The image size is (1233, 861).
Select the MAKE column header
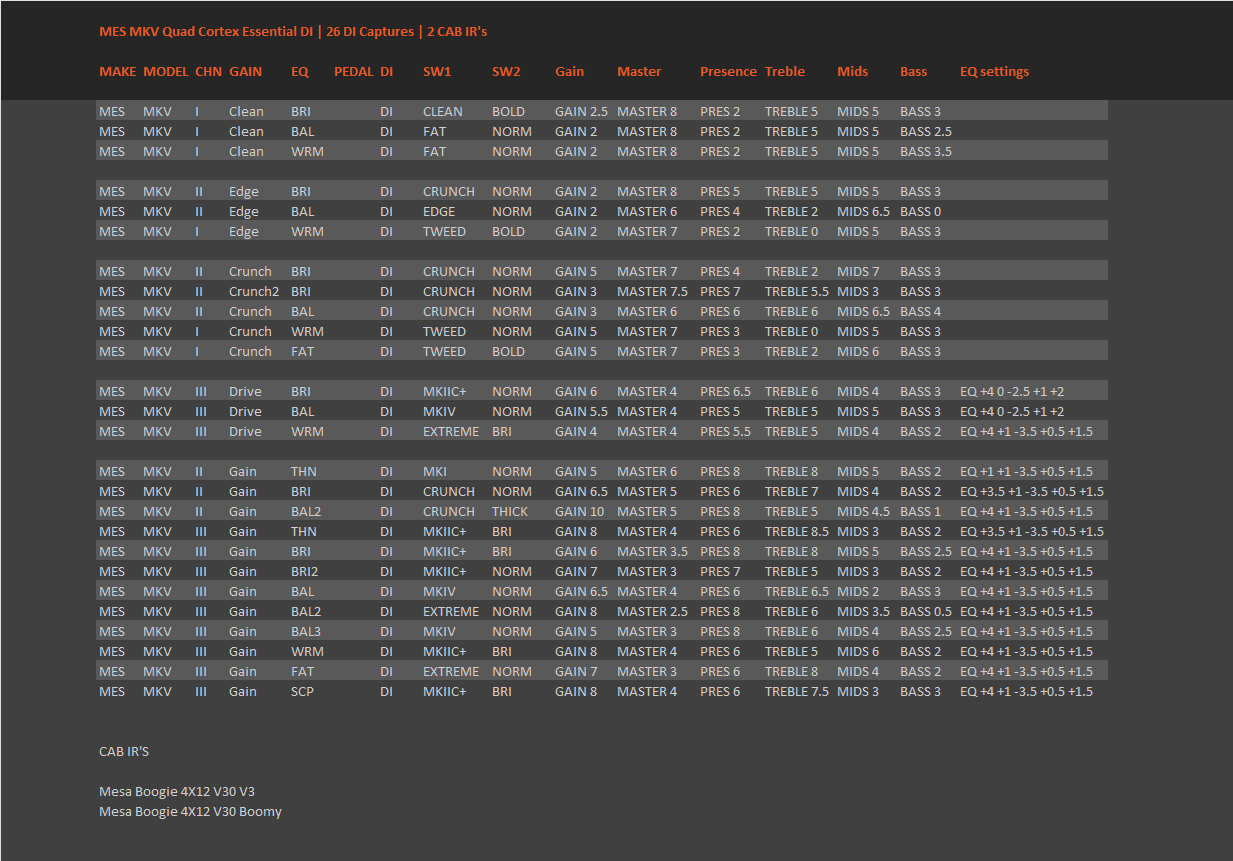[117, 72]
